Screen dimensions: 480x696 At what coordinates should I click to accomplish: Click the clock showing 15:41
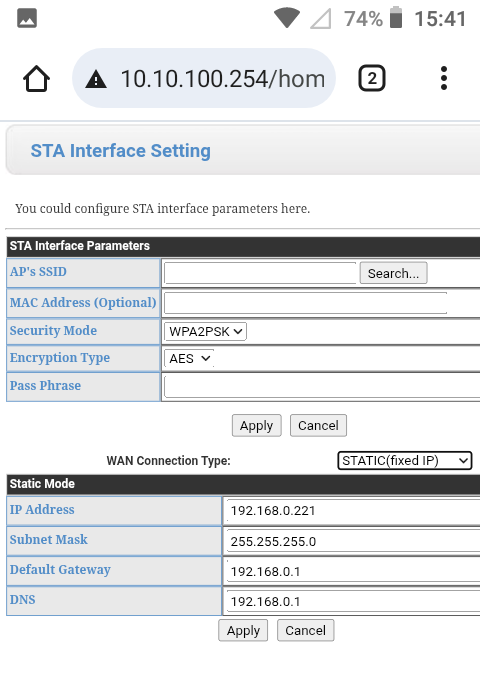pyautogui.click(x=440, y=19)
